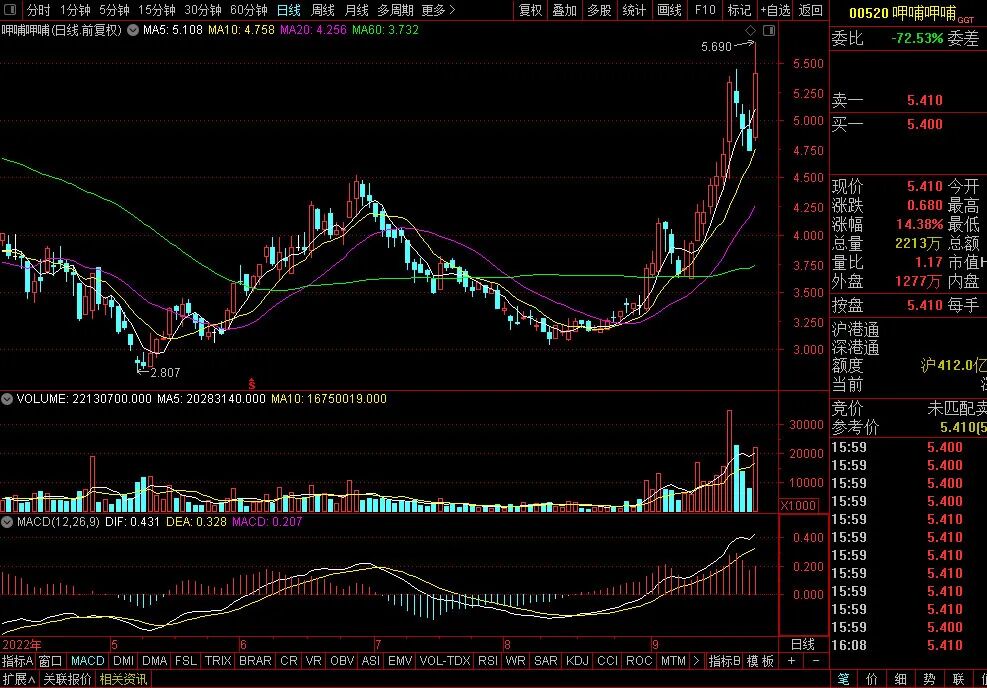
Task: Open the VOLUME indicator dropdown arrow
Action: coord(7,399)
